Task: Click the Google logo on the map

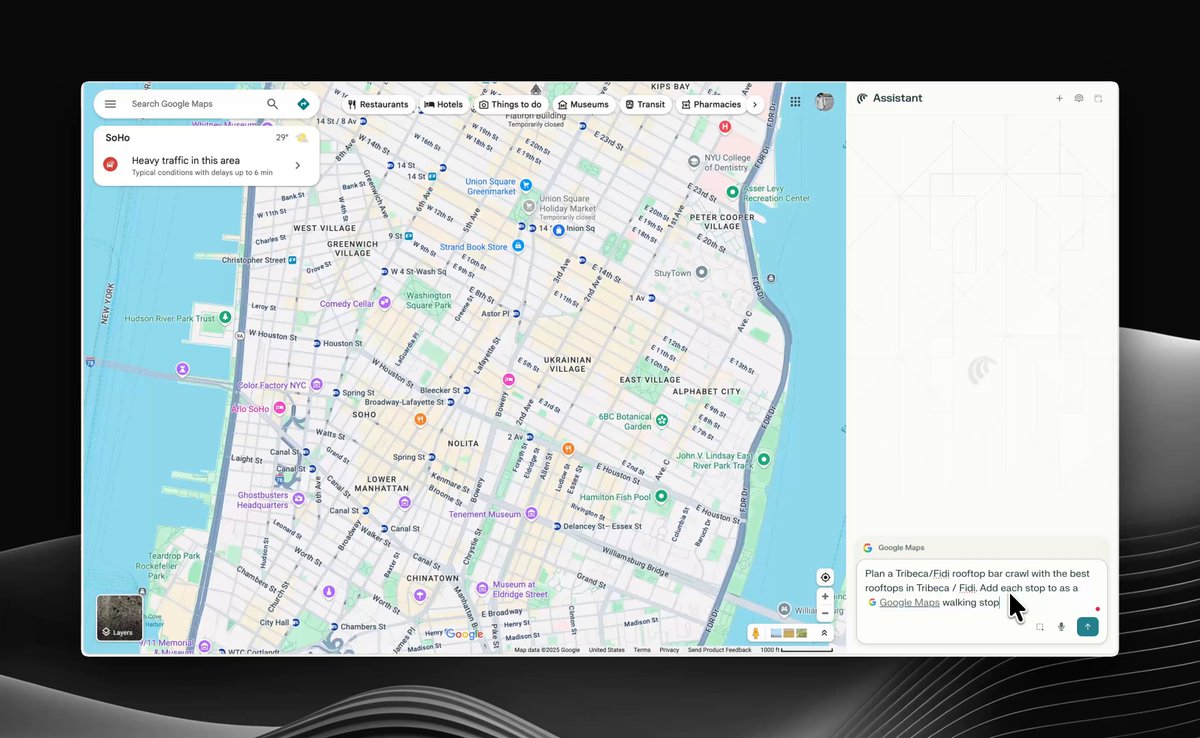Action: (x=464, y=634)
